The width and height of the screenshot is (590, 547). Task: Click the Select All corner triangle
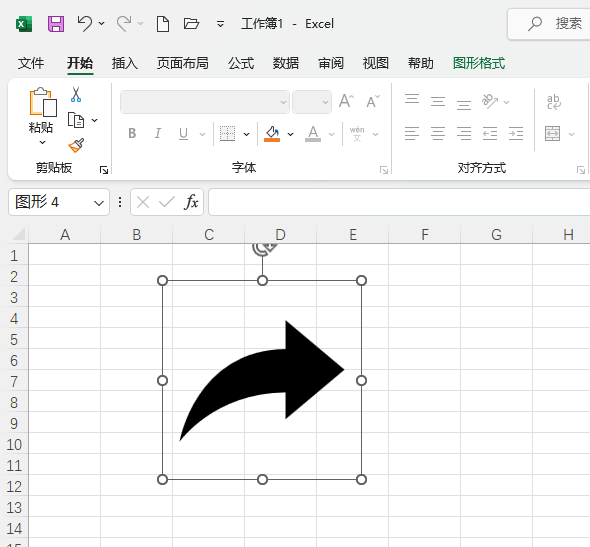[19, 234]
